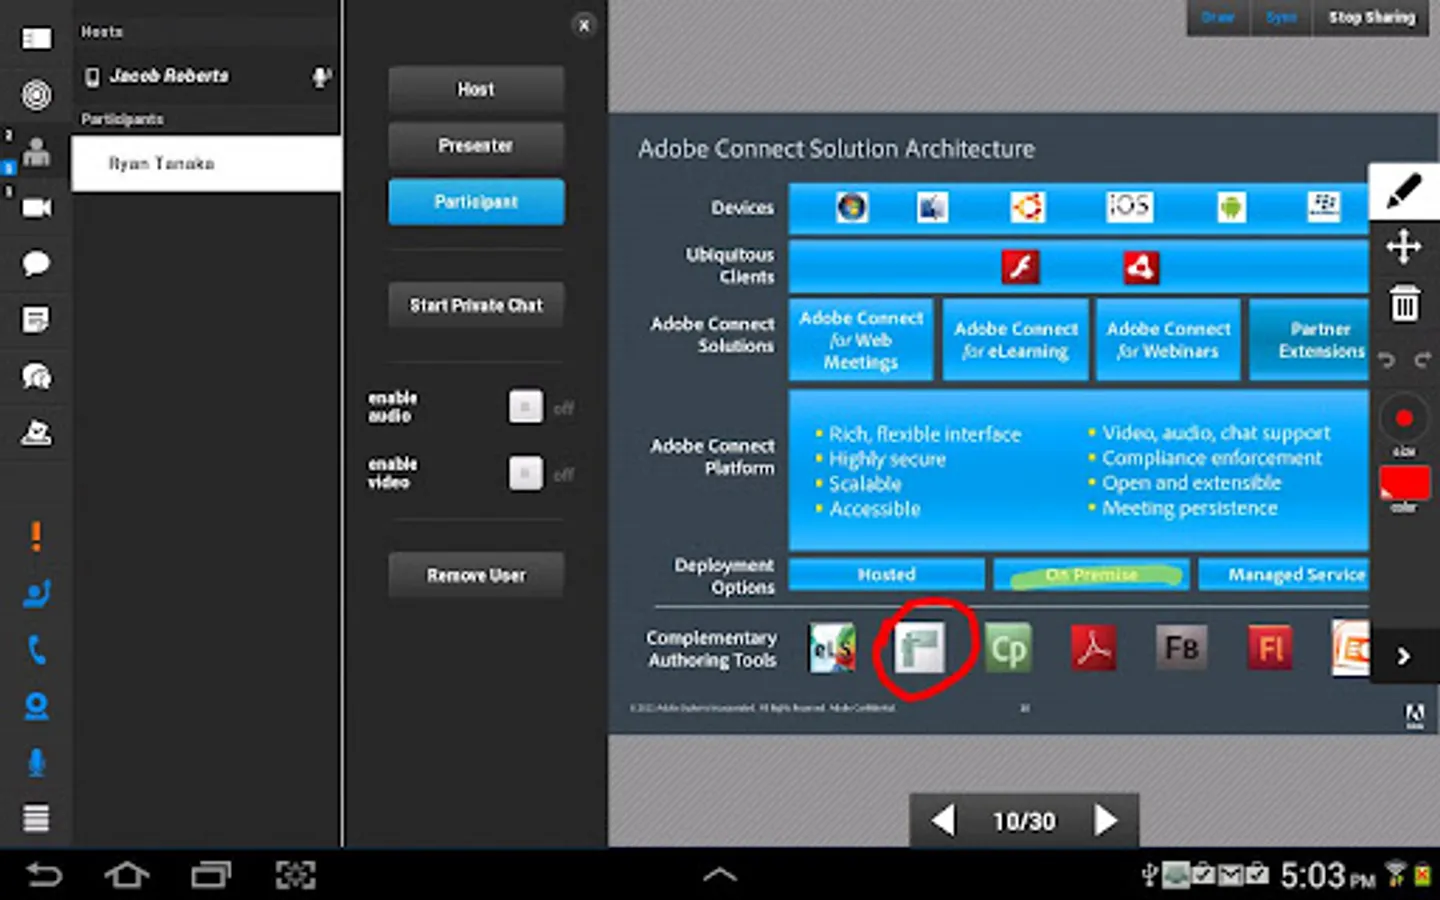Open the poll ballot icon in sidebar
The height and width of the screenshot is (900, 1440).
coord(37,432)
